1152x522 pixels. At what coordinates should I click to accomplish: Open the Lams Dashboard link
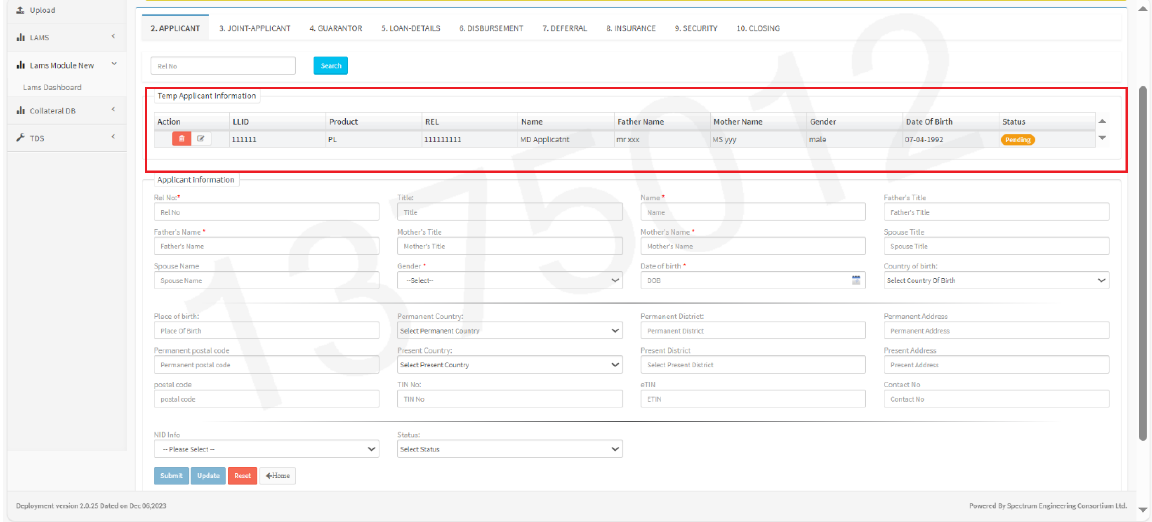(52, 87)
